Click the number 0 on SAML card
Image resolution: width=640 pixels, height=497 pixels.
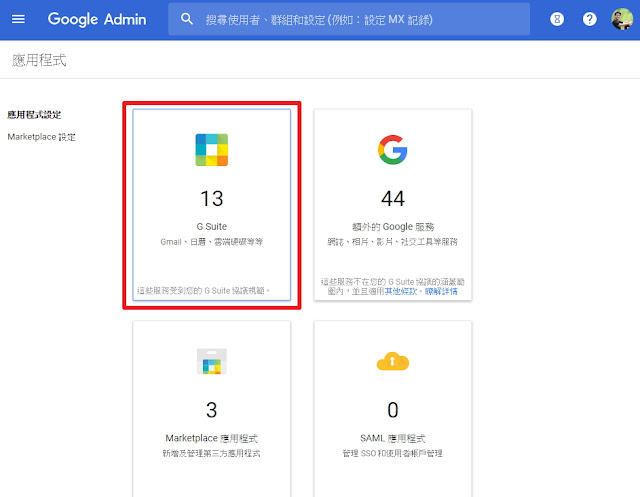tap(393, 410)
